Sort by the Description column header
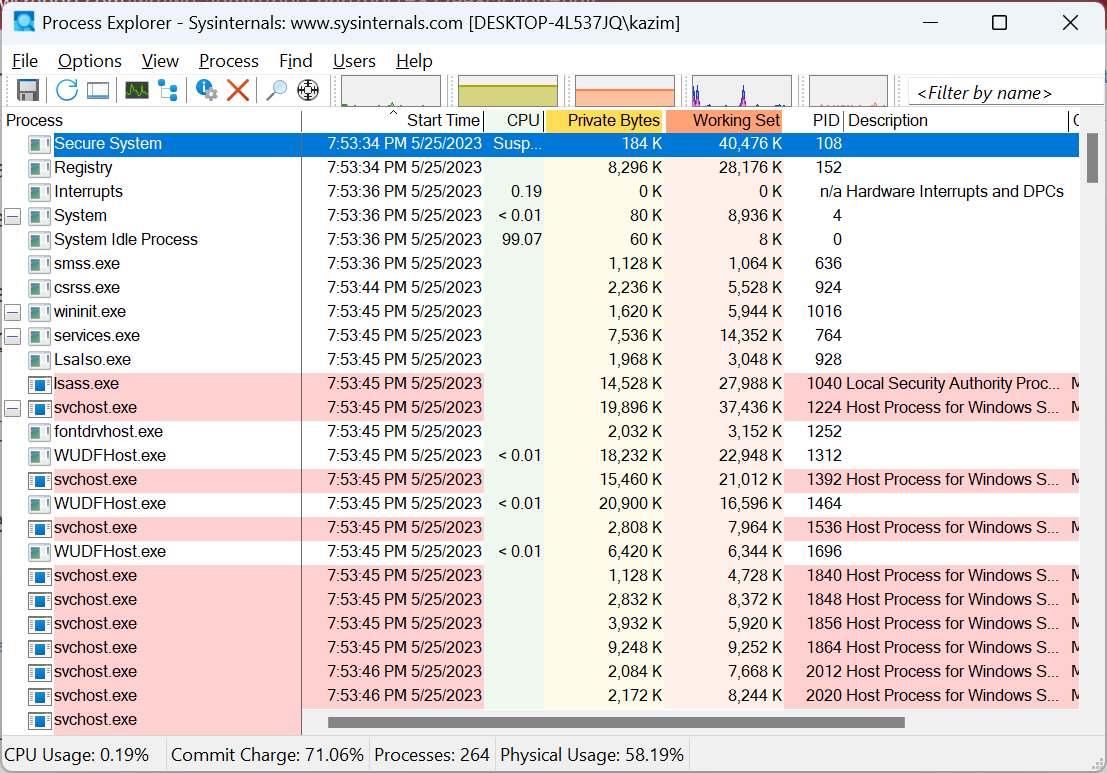1107x773 pixels. click(x=957, y=121)
